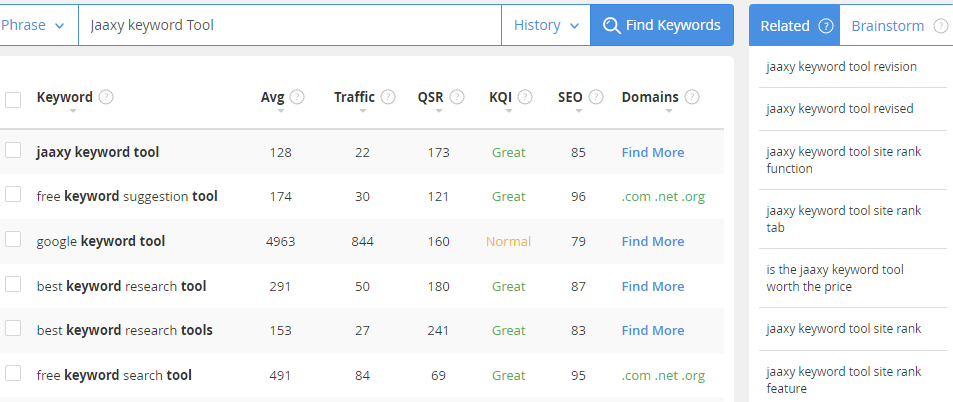Sort by Traffic column arrow
The image size is (953, 402).
[x=363, y=111]
